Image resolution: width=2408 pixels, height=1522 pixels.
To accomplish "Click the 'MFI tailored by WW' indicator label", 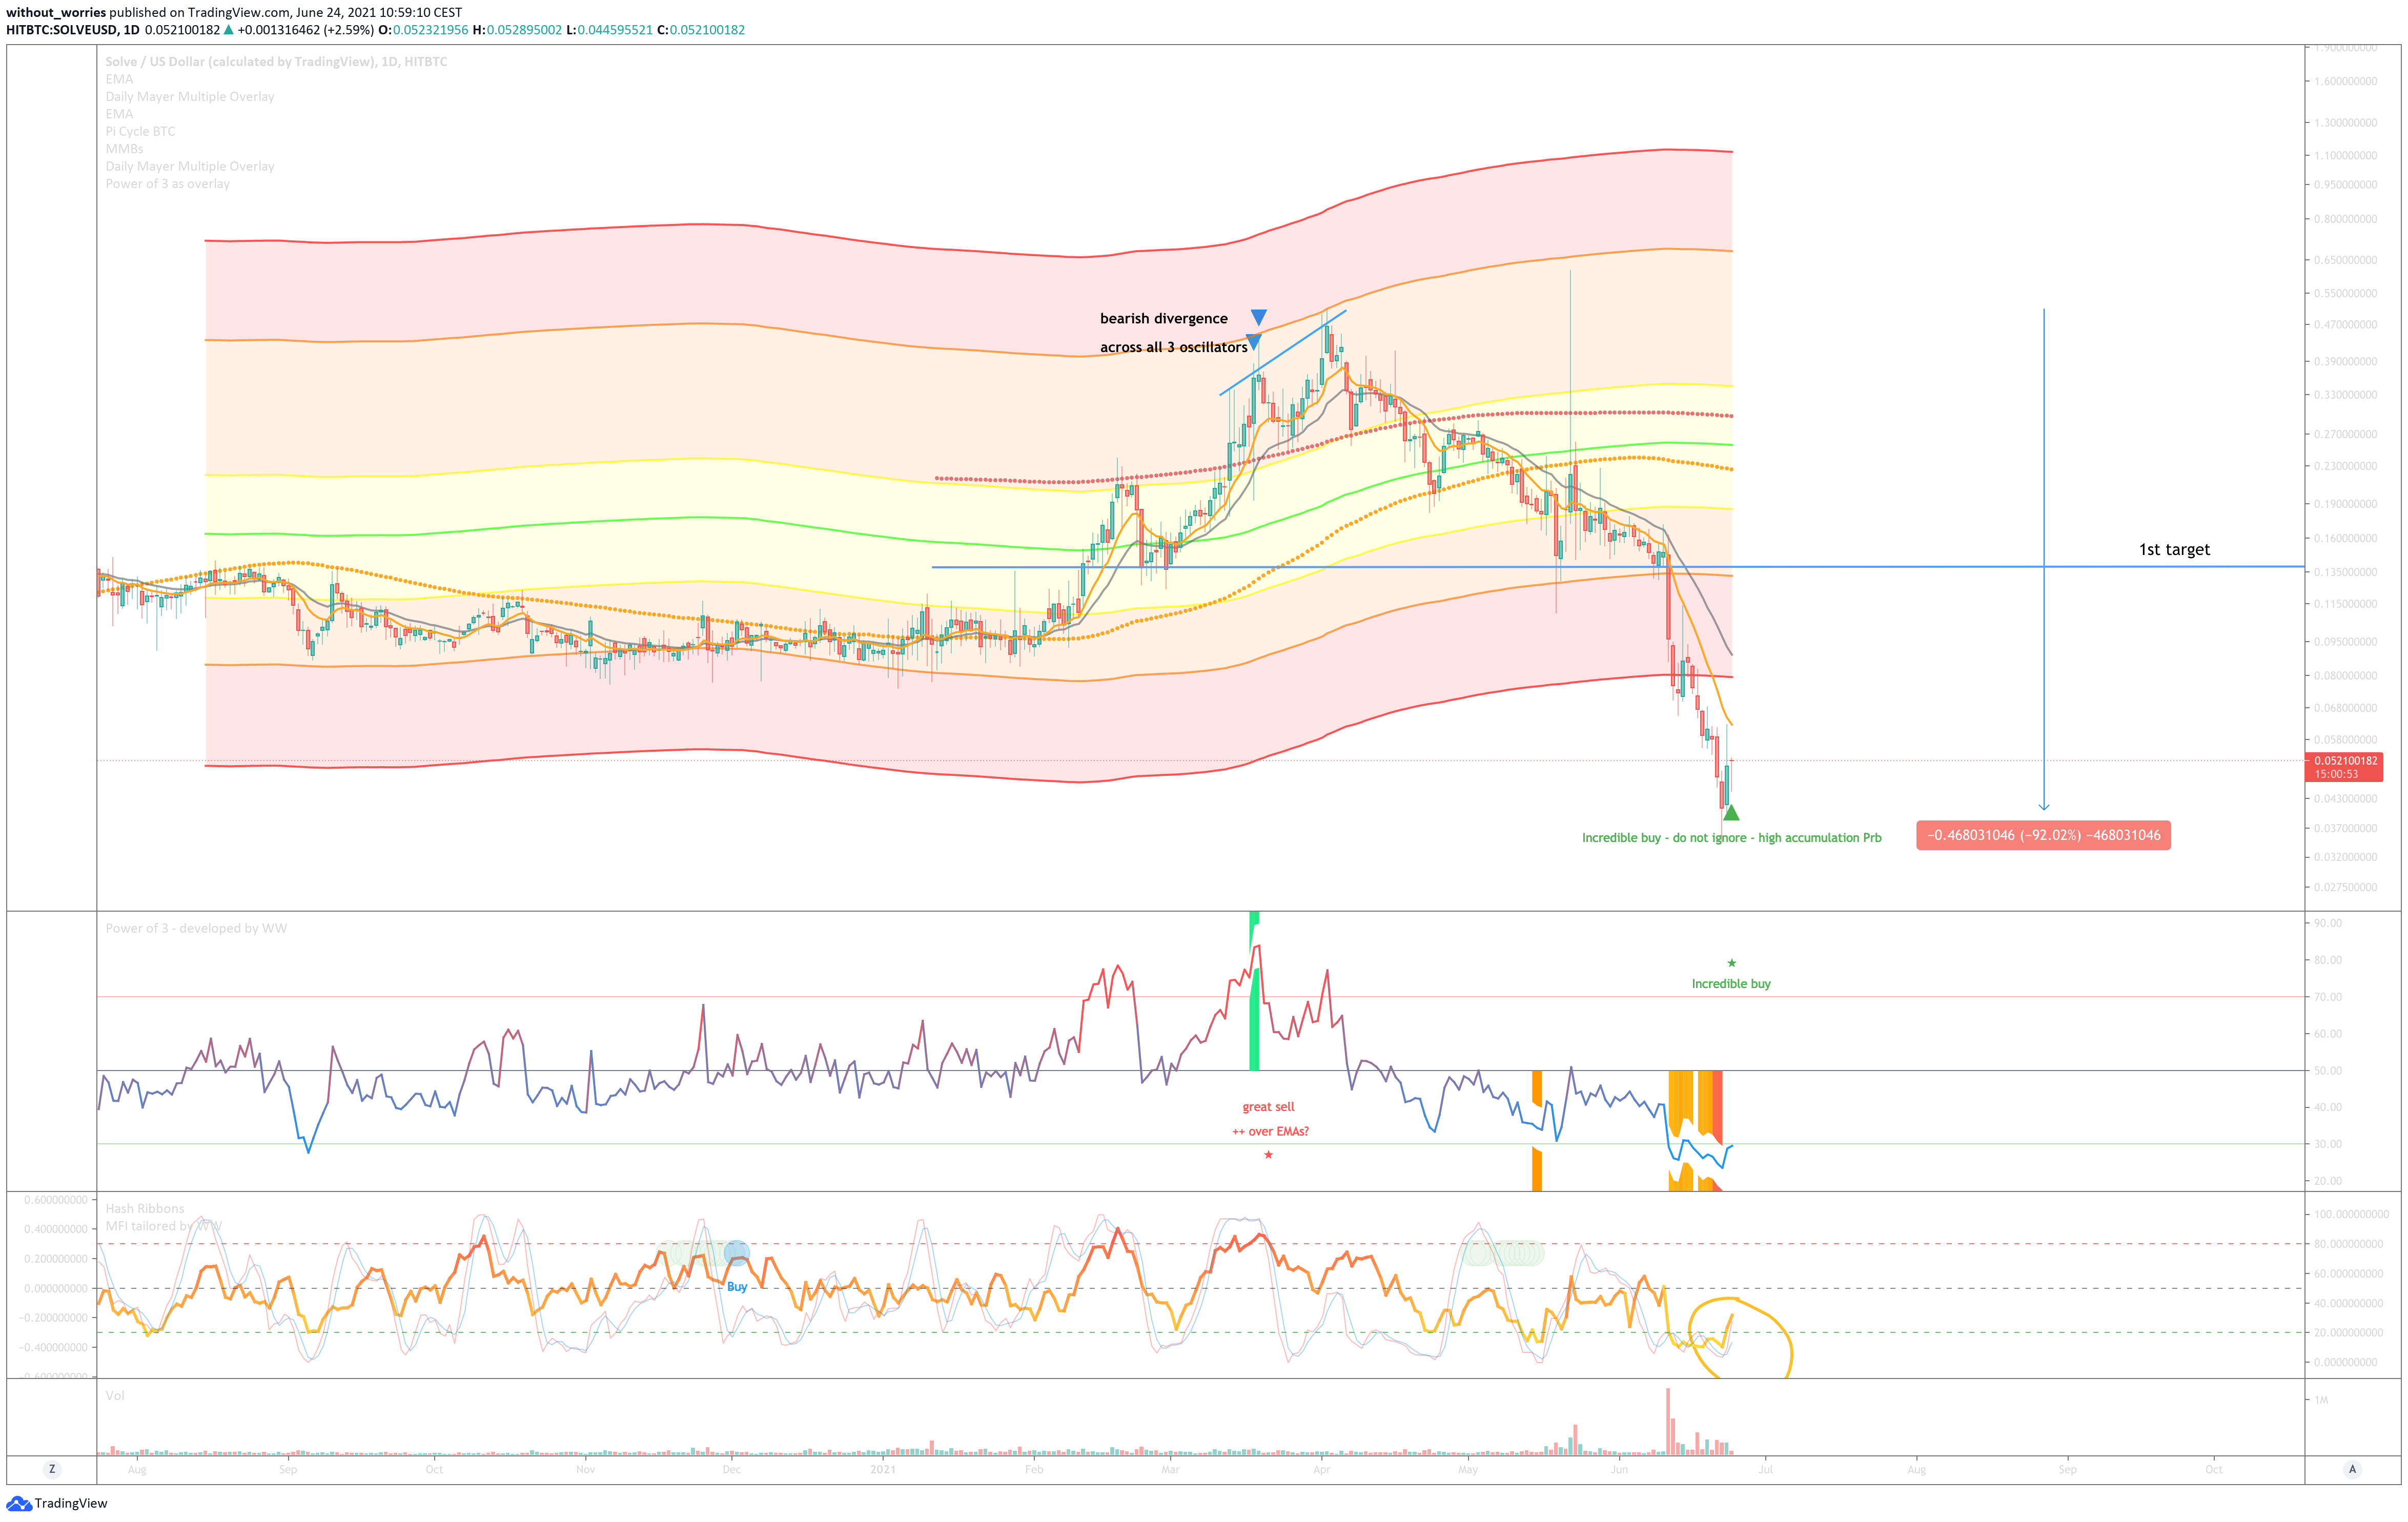I will (163, 1226).
